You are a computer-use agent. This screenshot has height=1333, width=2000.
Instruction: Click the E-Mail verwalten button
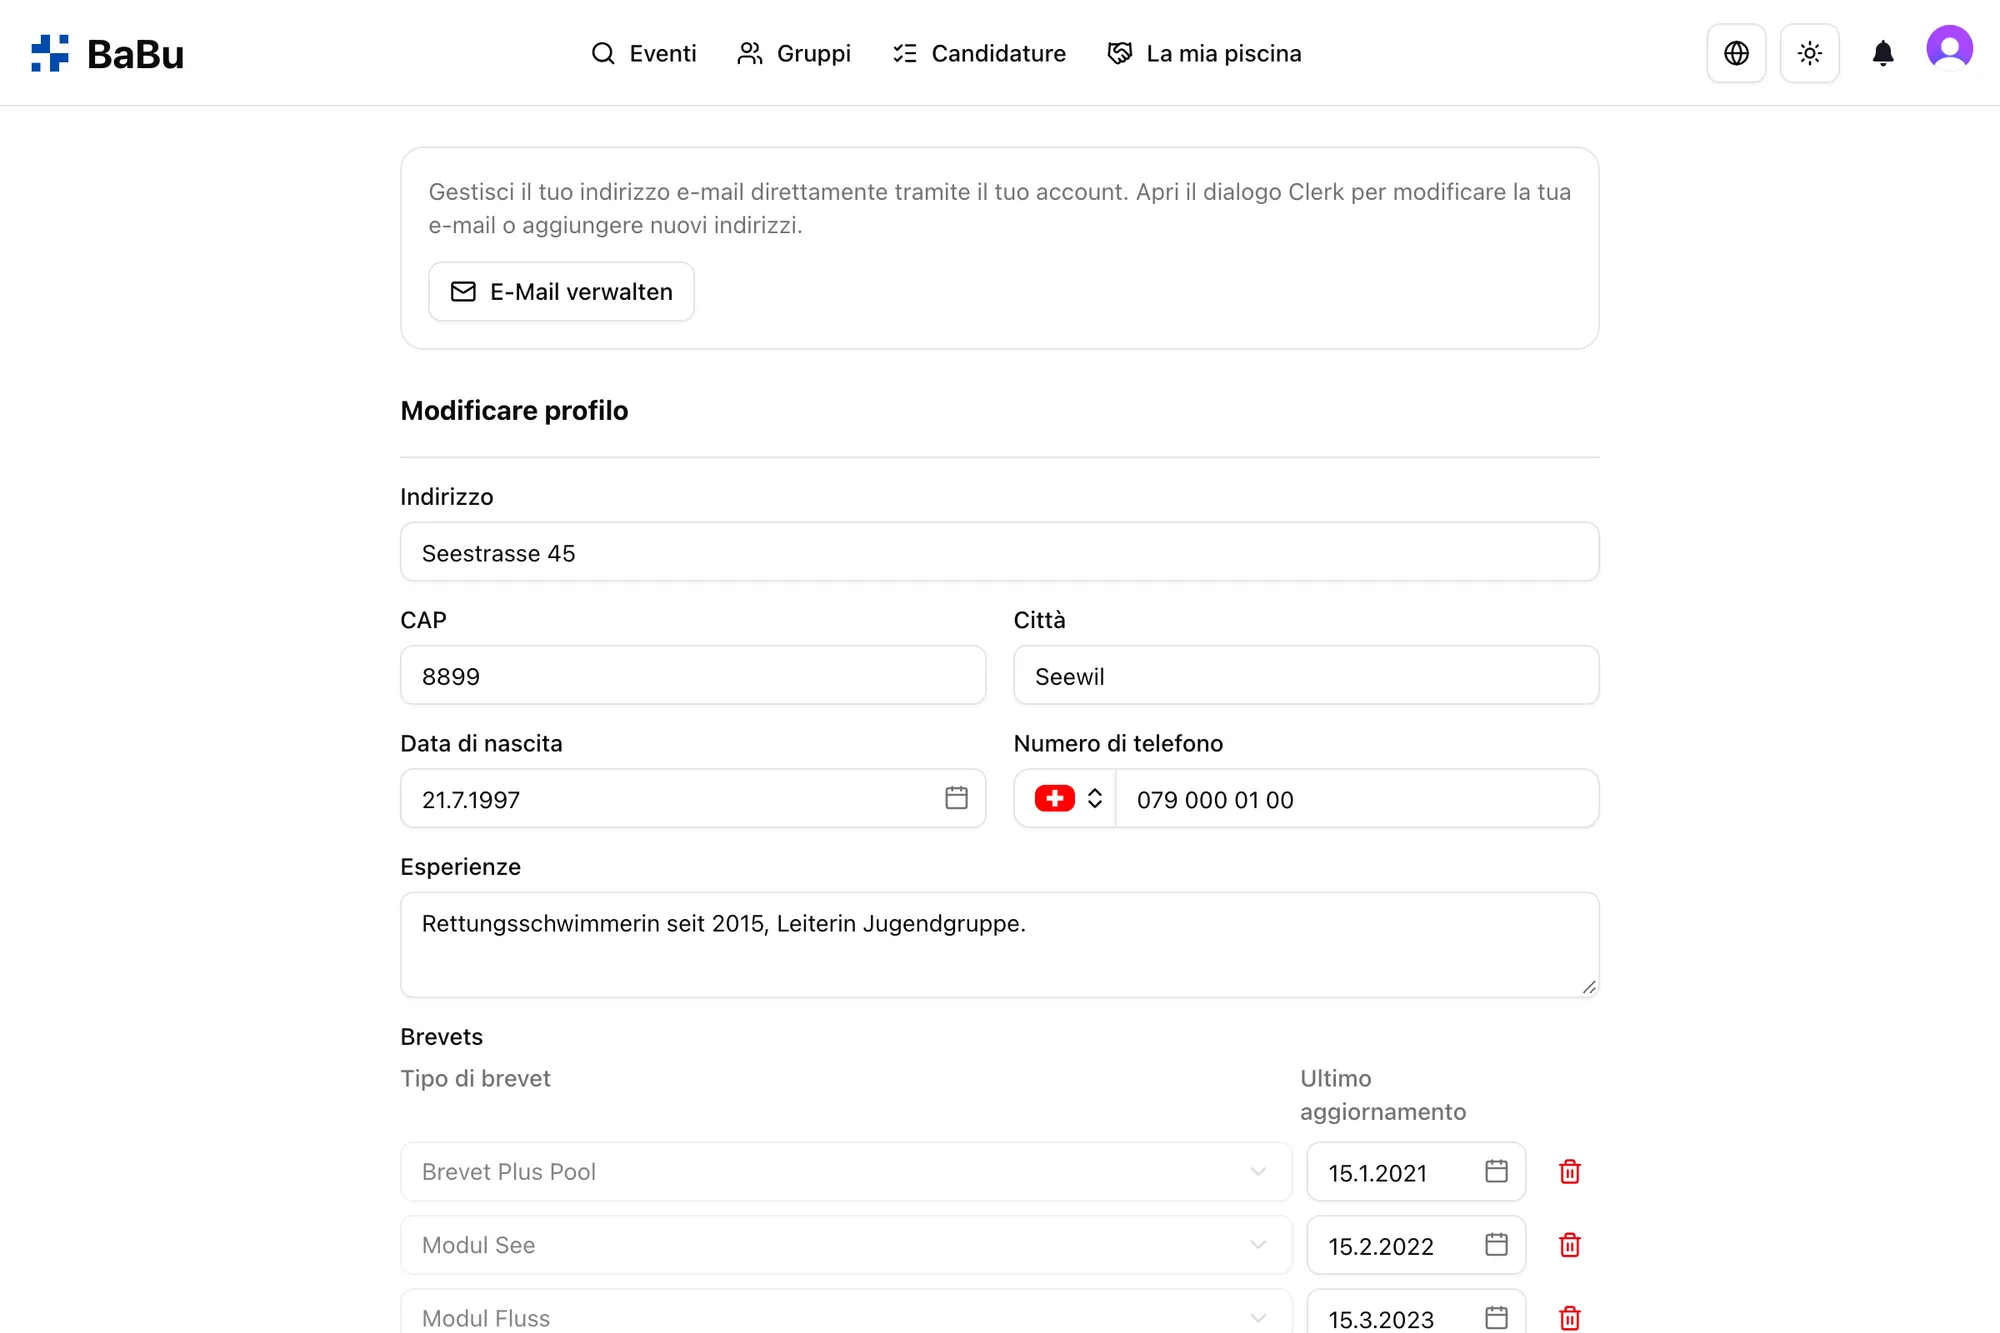561,291
